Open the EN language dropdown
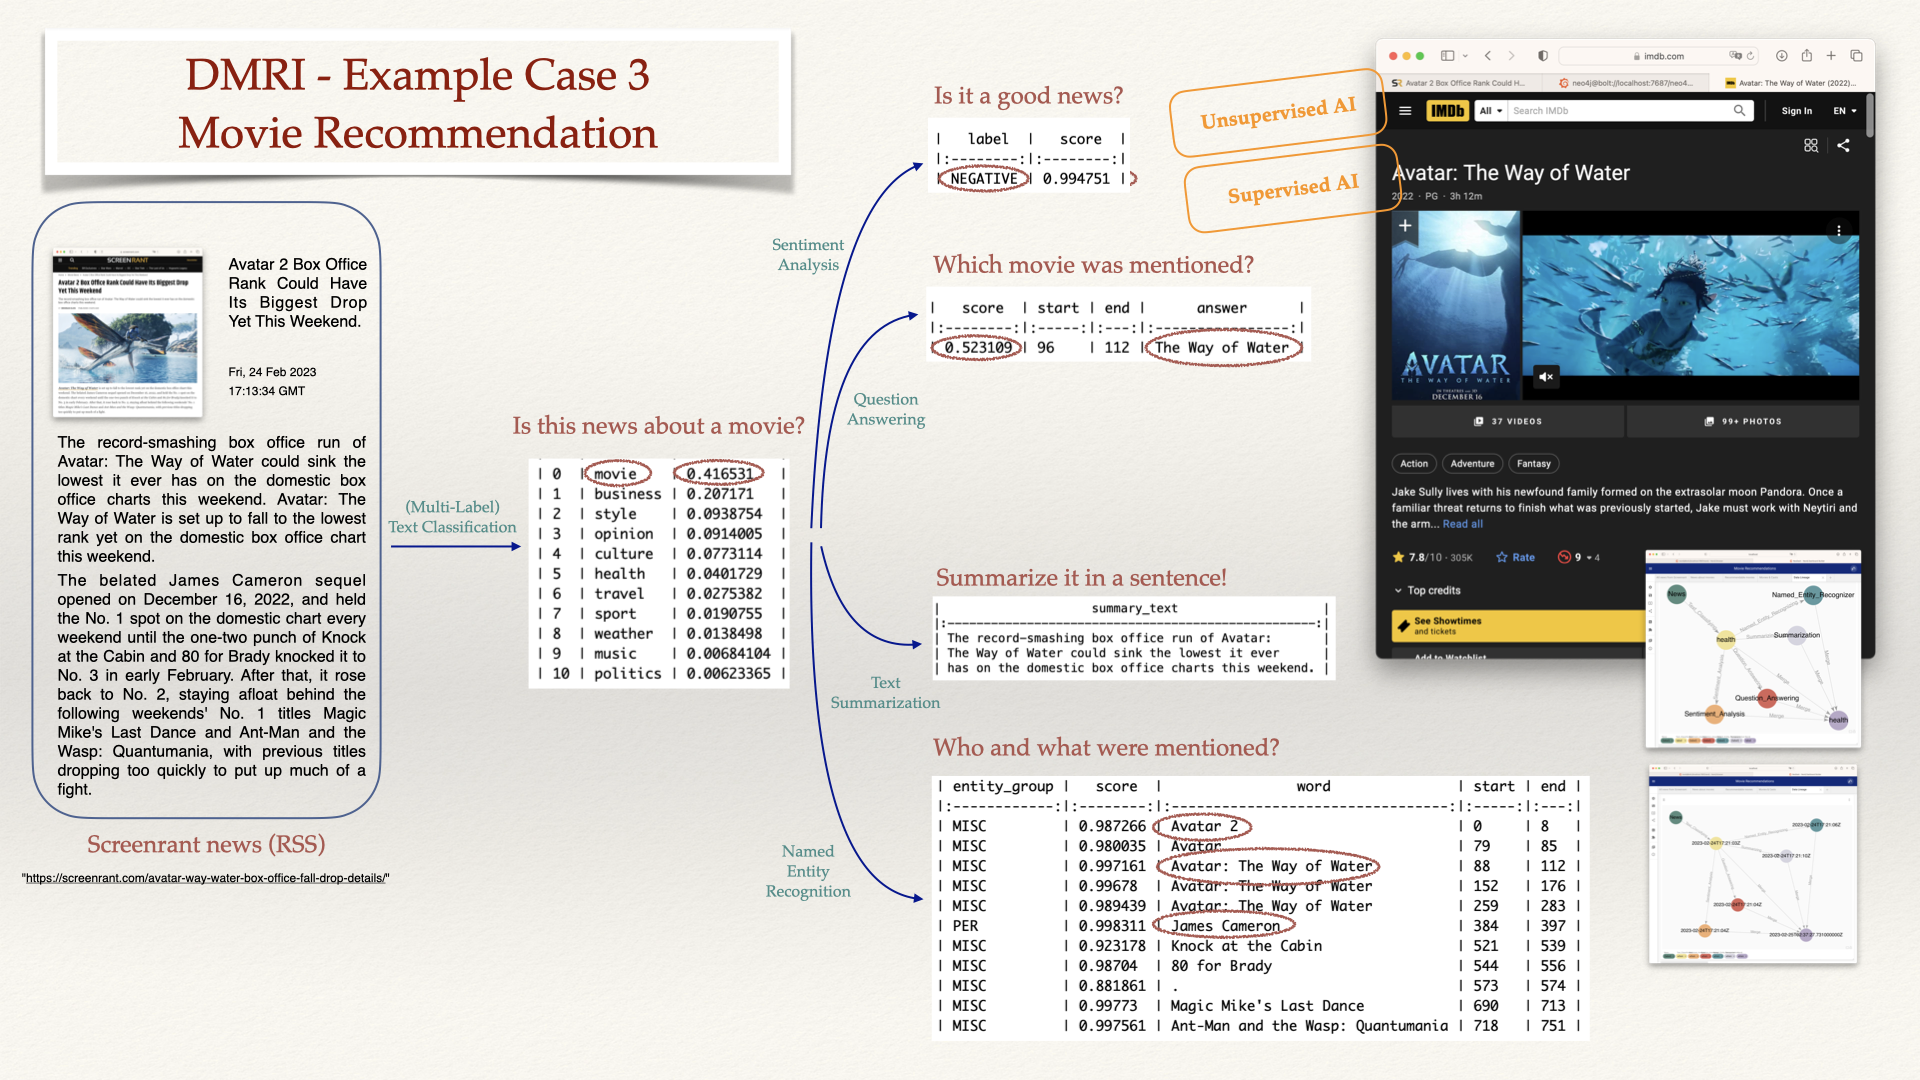The height and width of the screenshot is (1080, 1920). (x=1845, y=111)
